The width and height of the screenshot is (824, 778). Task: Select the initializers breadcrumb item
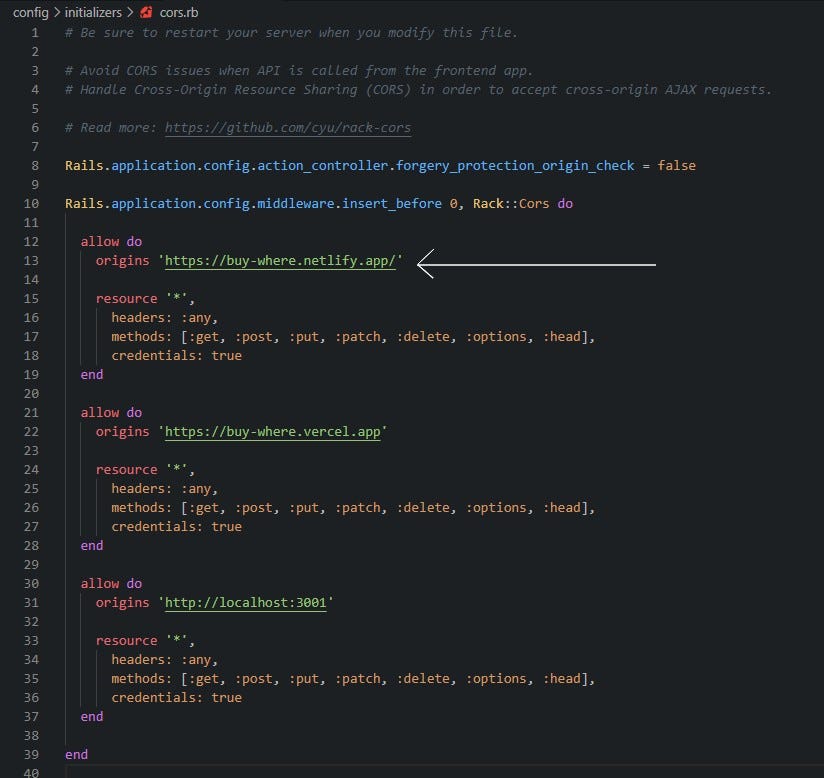click(91, 12)
